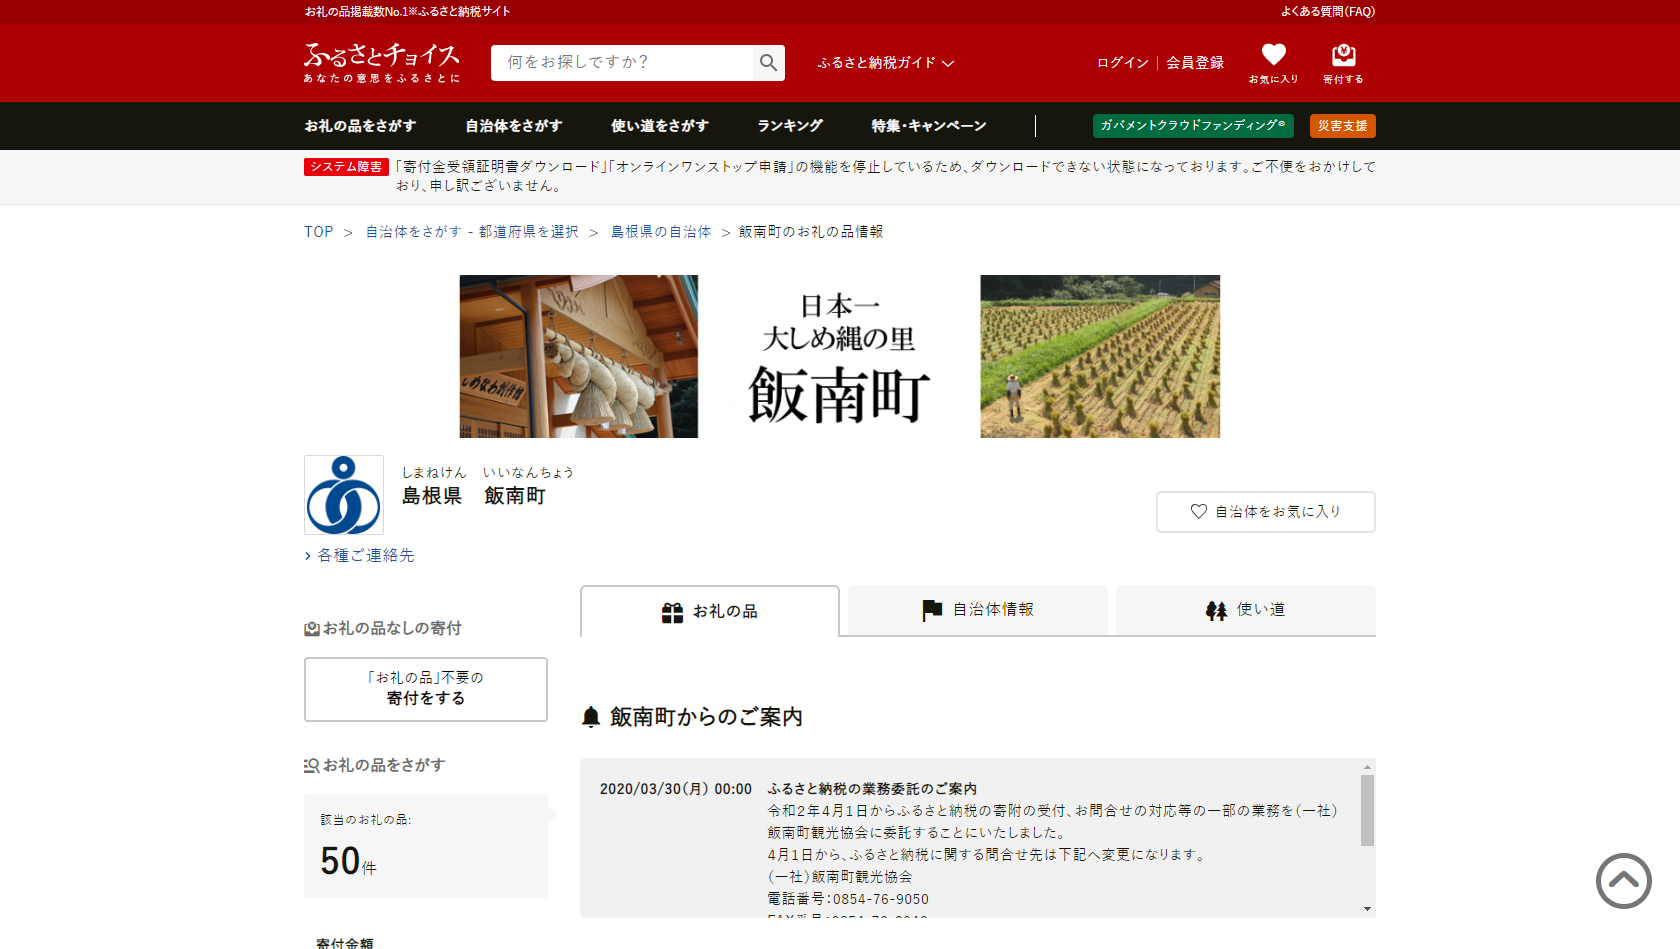Click 自治体をさがす - 都道府県を選択 breadcrumb
This screenshot has height=949, width=1680.
[x=471, y=231]
